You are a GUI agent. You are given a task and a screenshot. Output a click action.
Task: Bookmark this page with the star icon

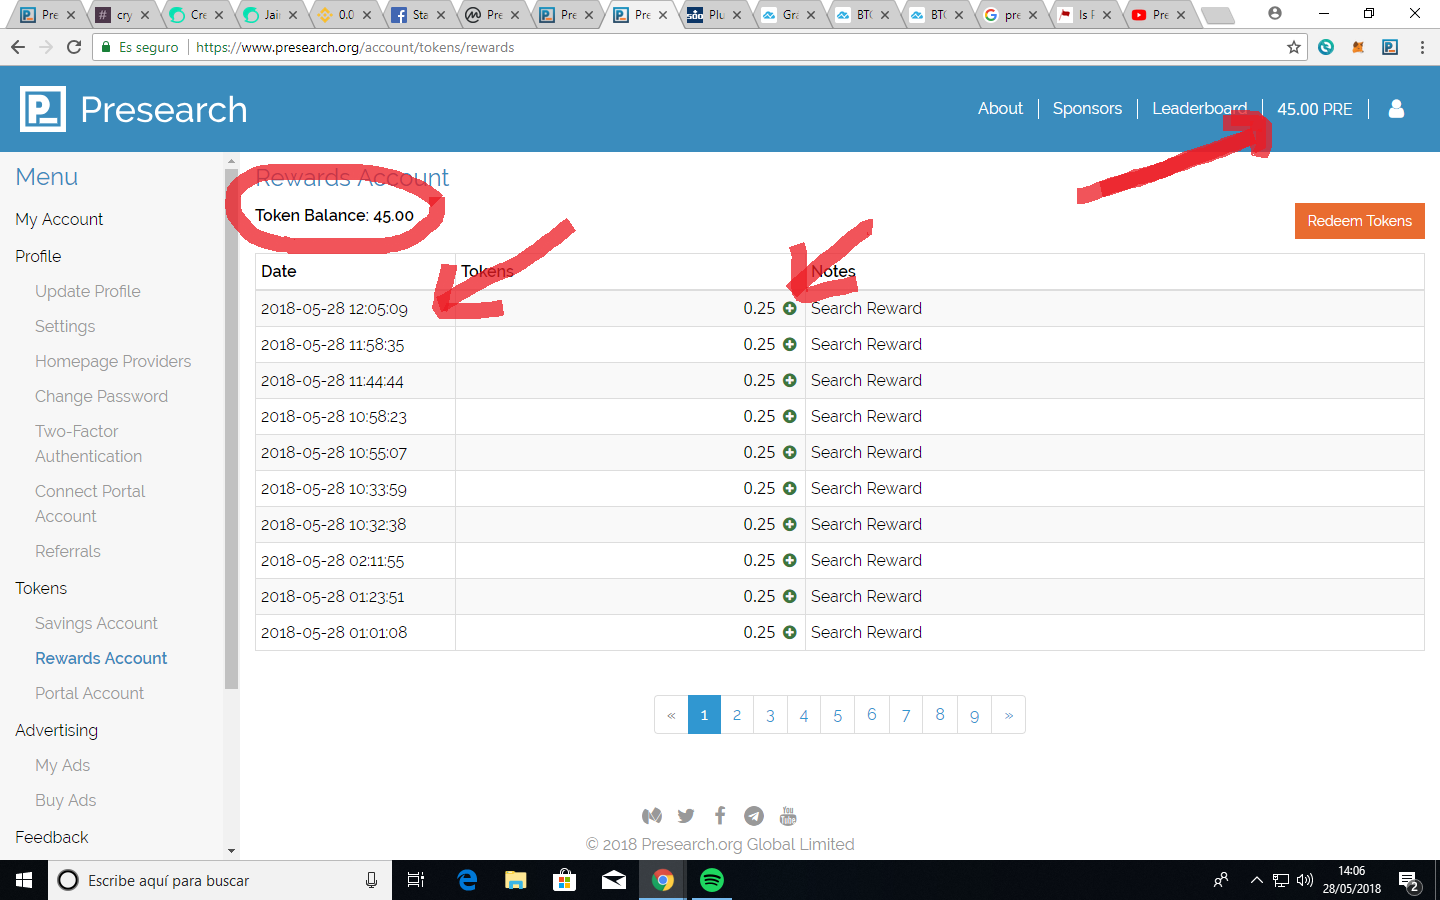click(1294, 47)
